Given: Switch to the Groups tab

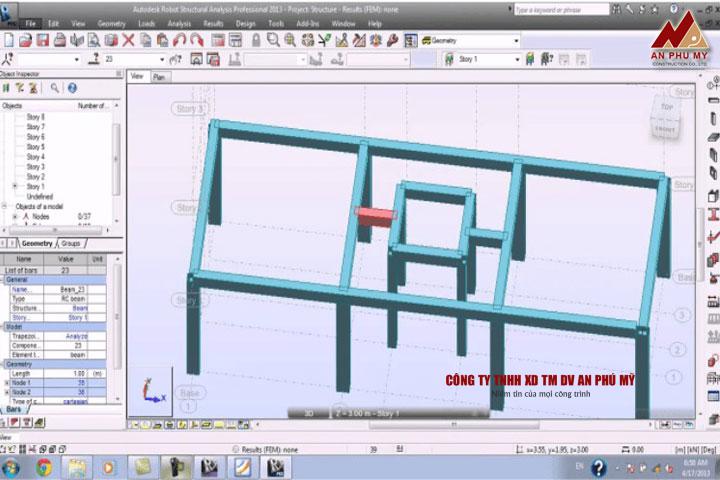Looking at the screenshot, I should click(71, 243).
